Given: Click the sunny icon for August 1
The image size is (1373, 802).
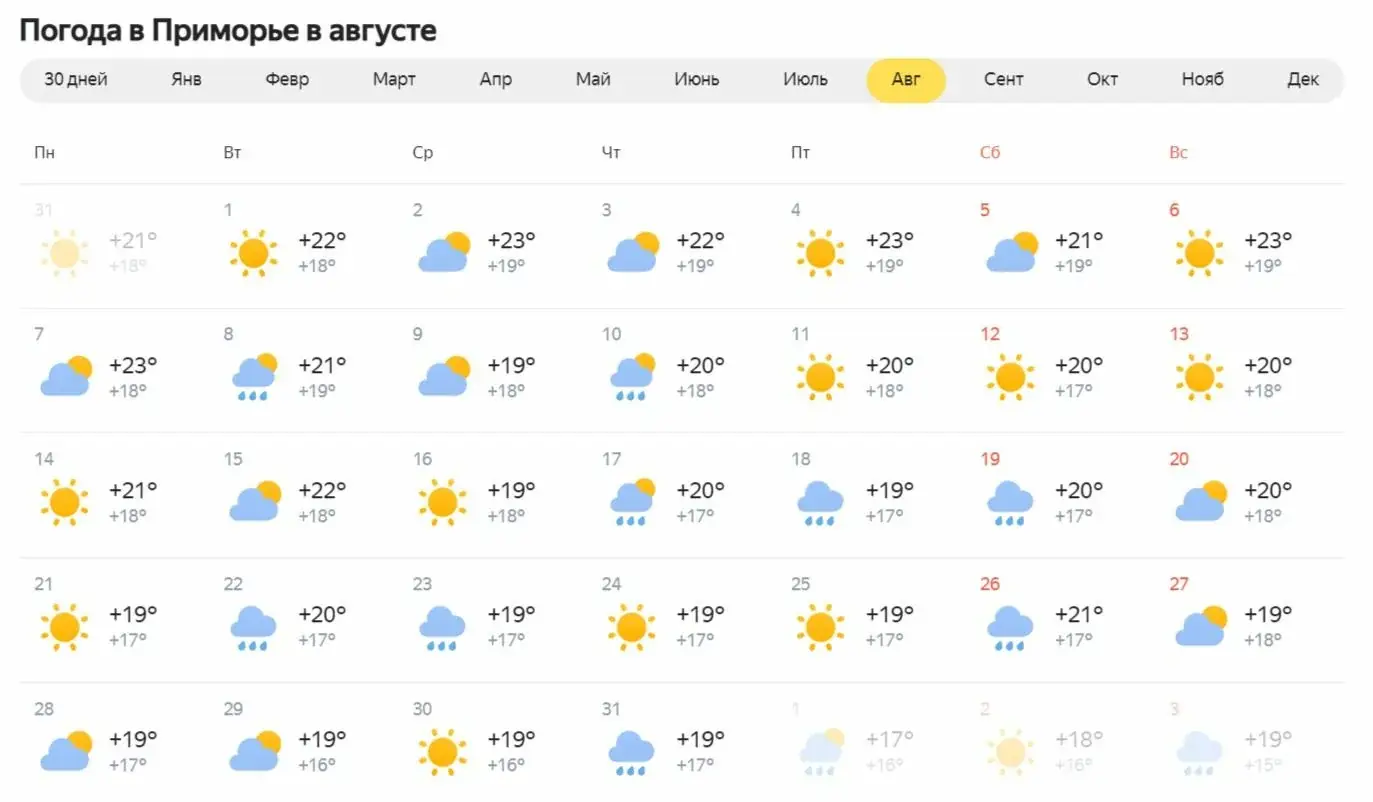Looking at the screenshot, I should 253,253.
